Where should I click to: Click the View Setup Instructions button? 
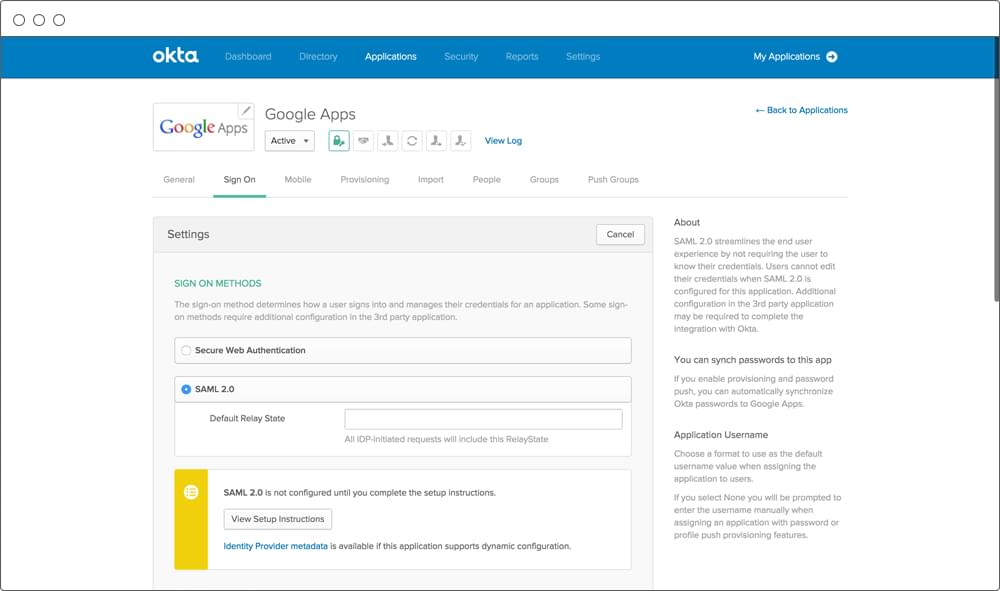coord(277,519)
